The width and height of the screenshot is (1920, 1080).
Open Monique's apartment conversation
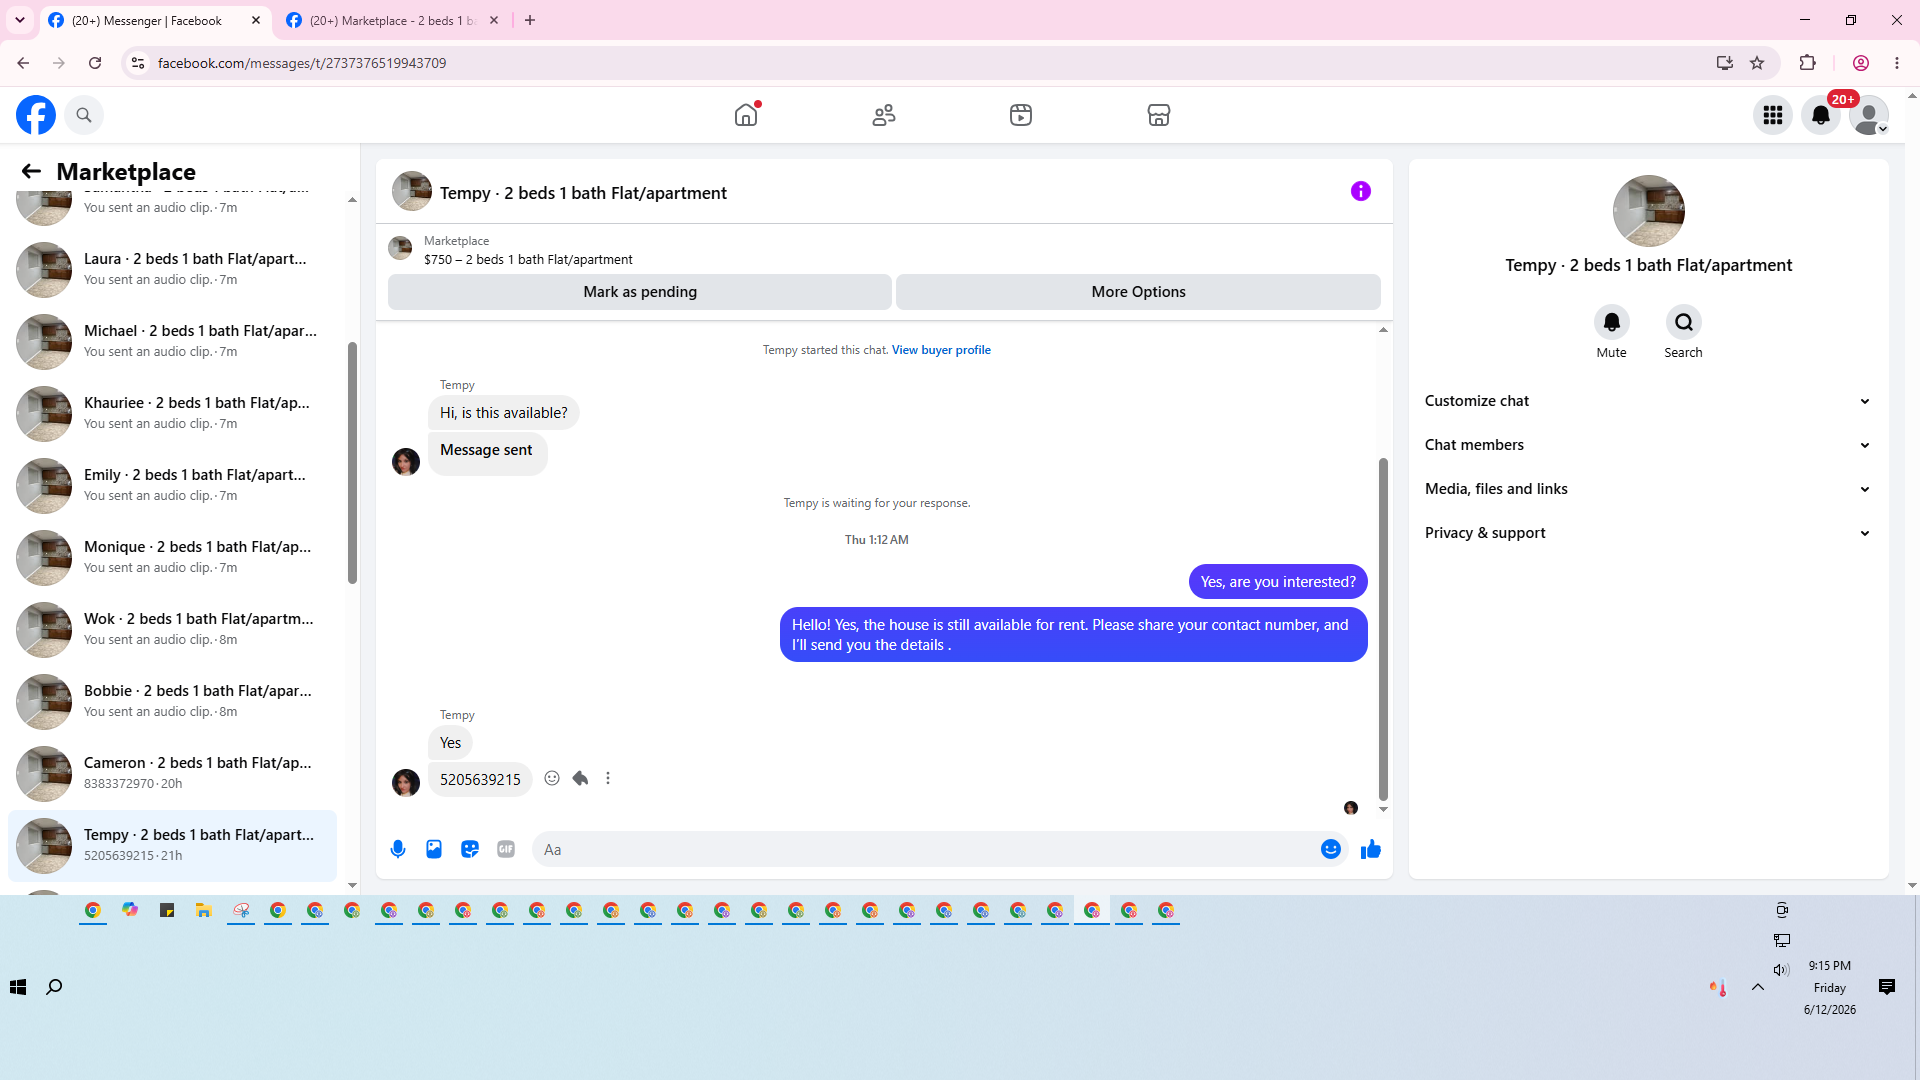click(172, 557)
